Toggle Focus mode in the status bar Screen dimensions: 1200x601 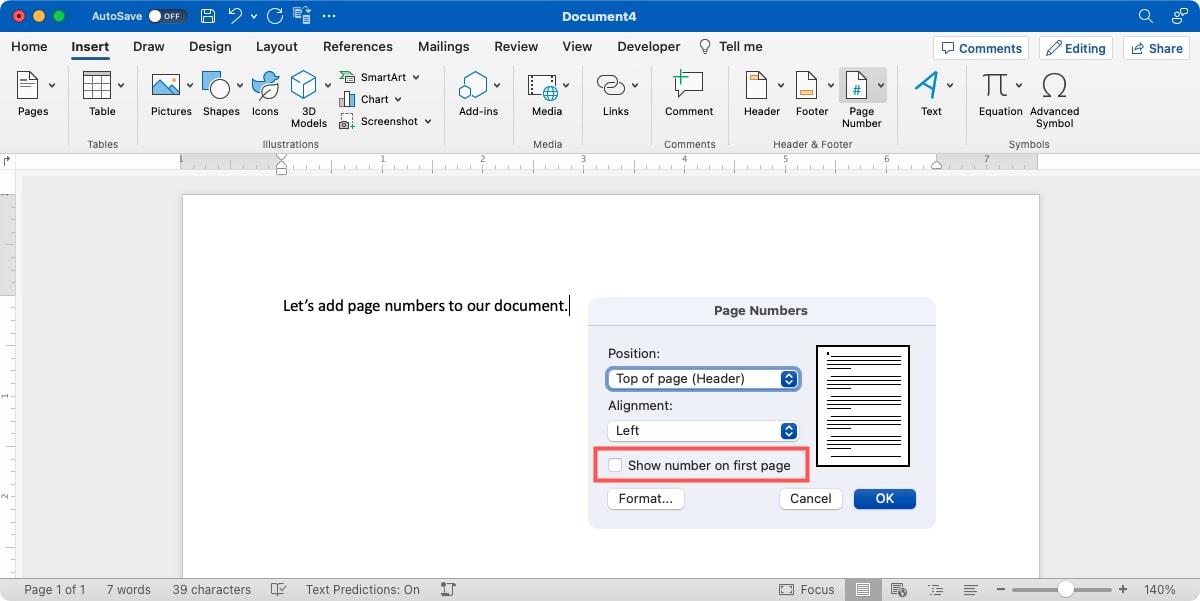[x=806, y=589]
